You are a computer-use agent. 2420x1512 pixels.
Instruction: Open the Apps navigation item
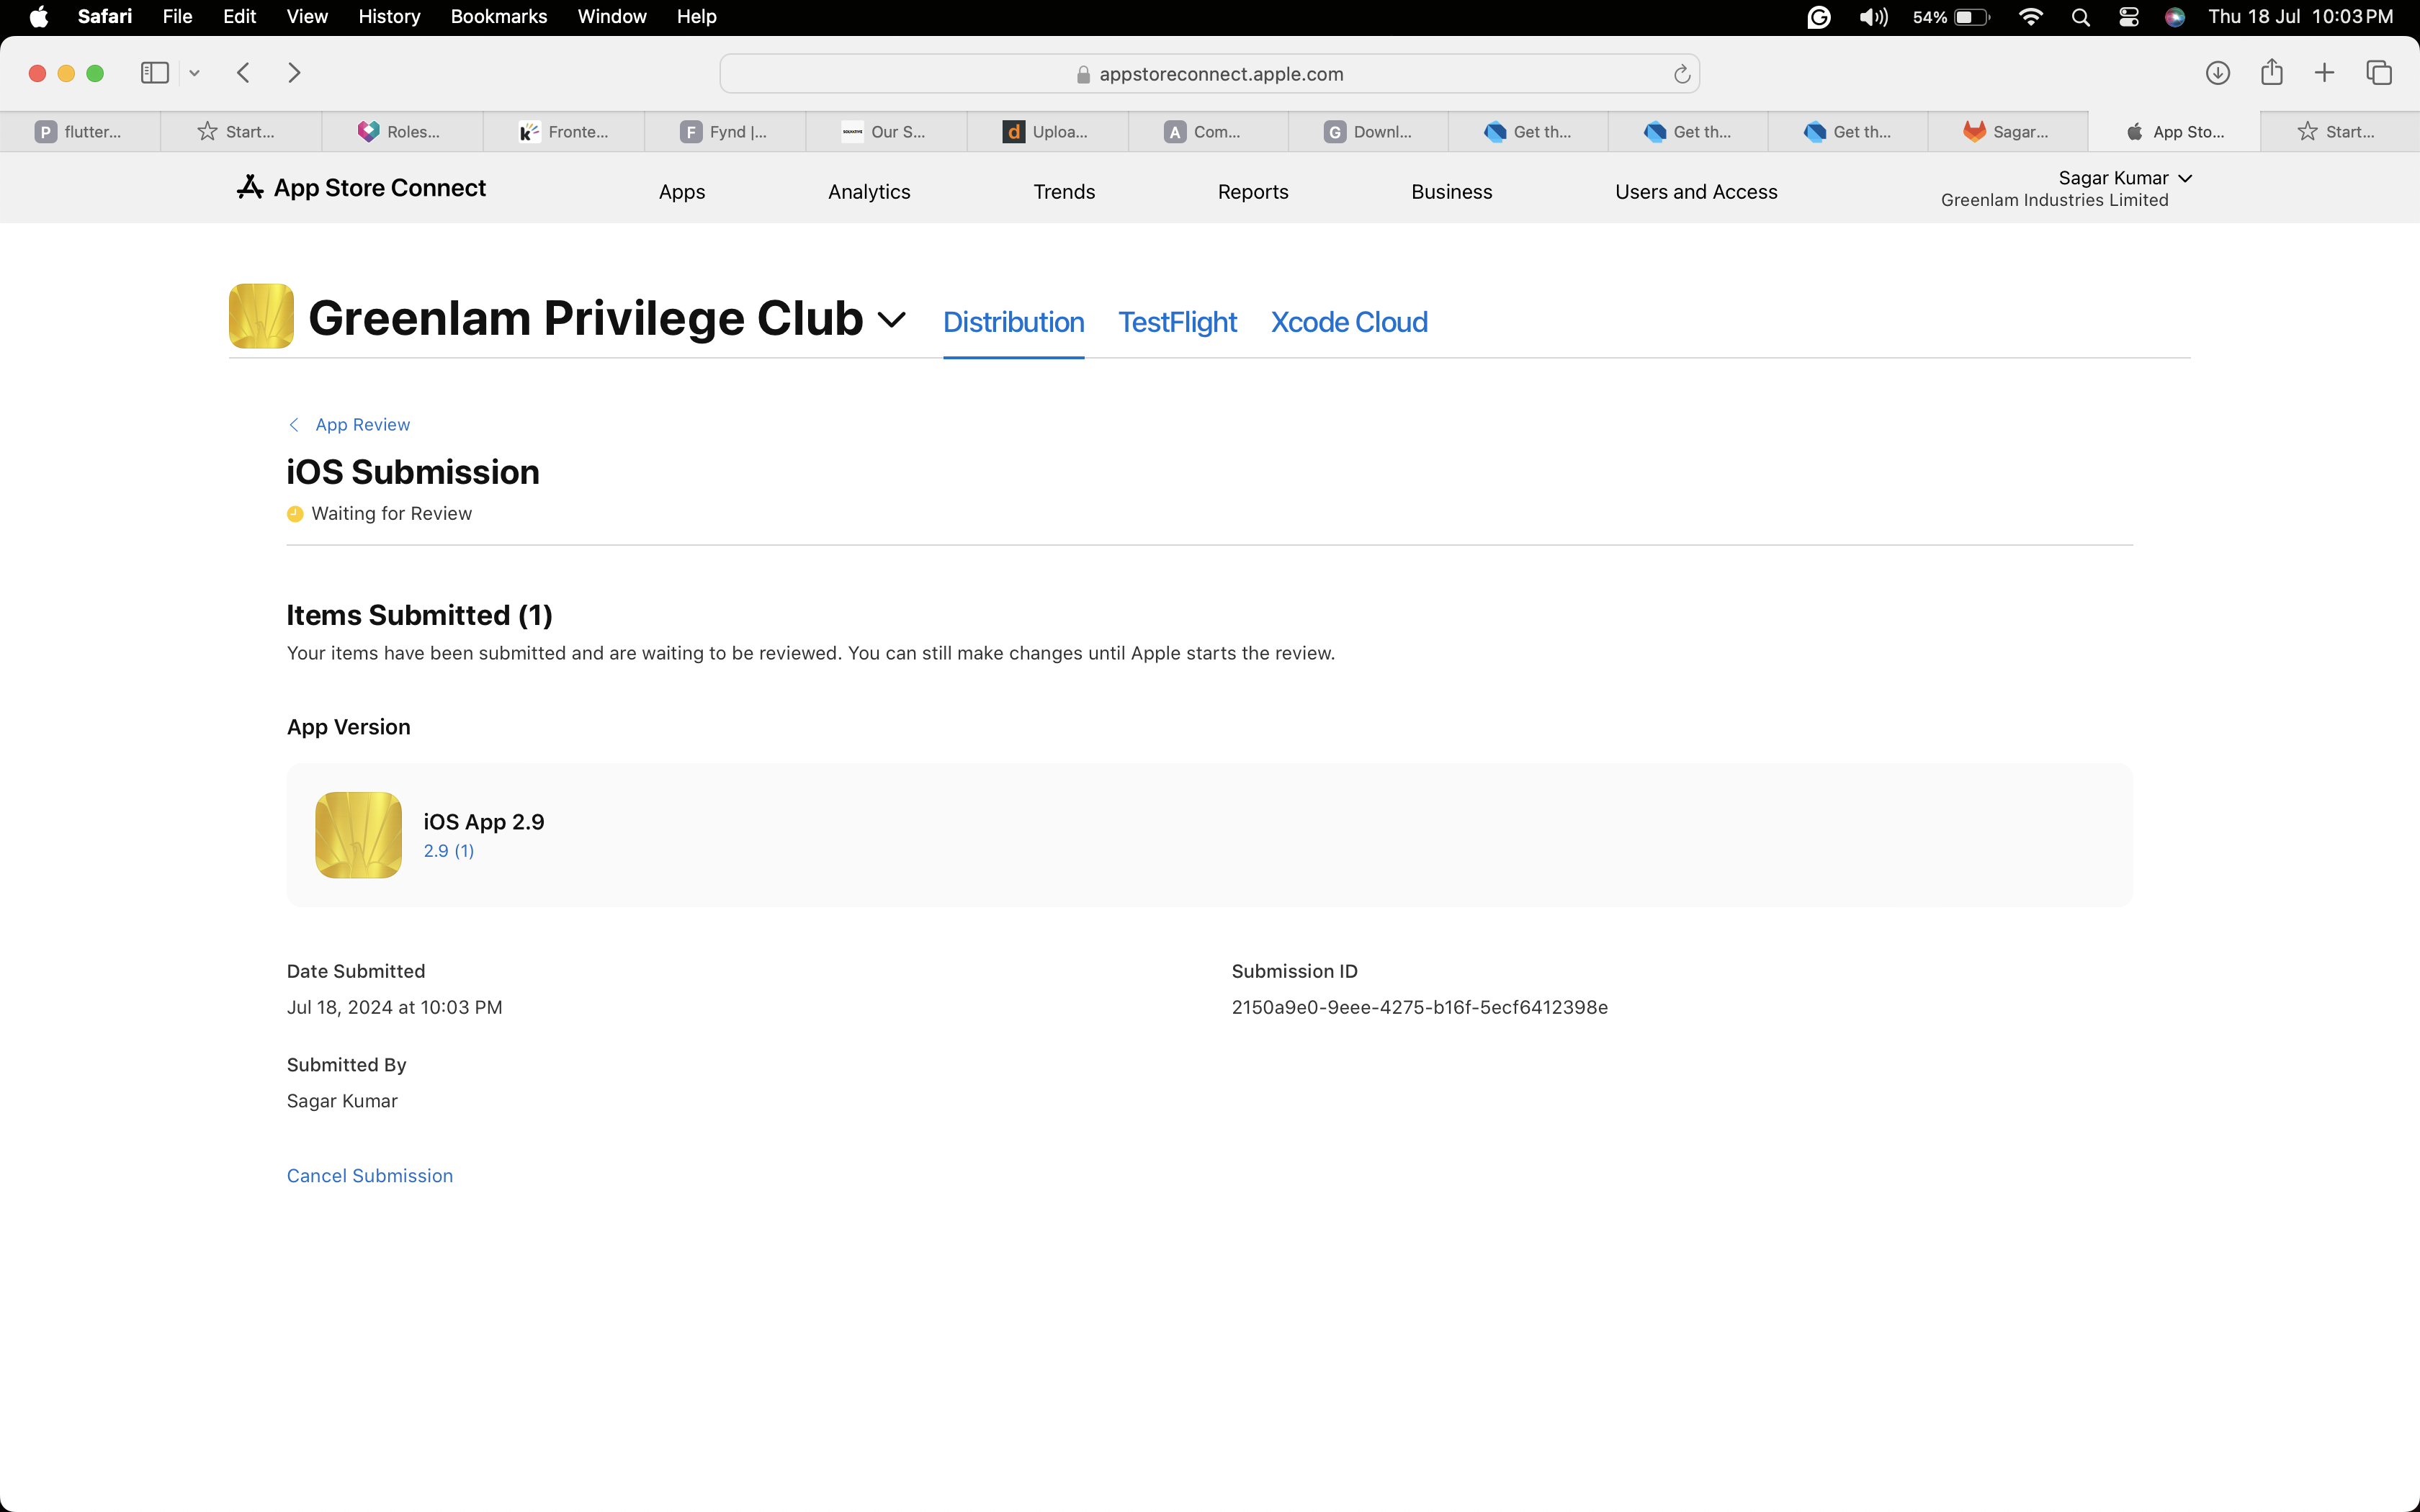682,192
